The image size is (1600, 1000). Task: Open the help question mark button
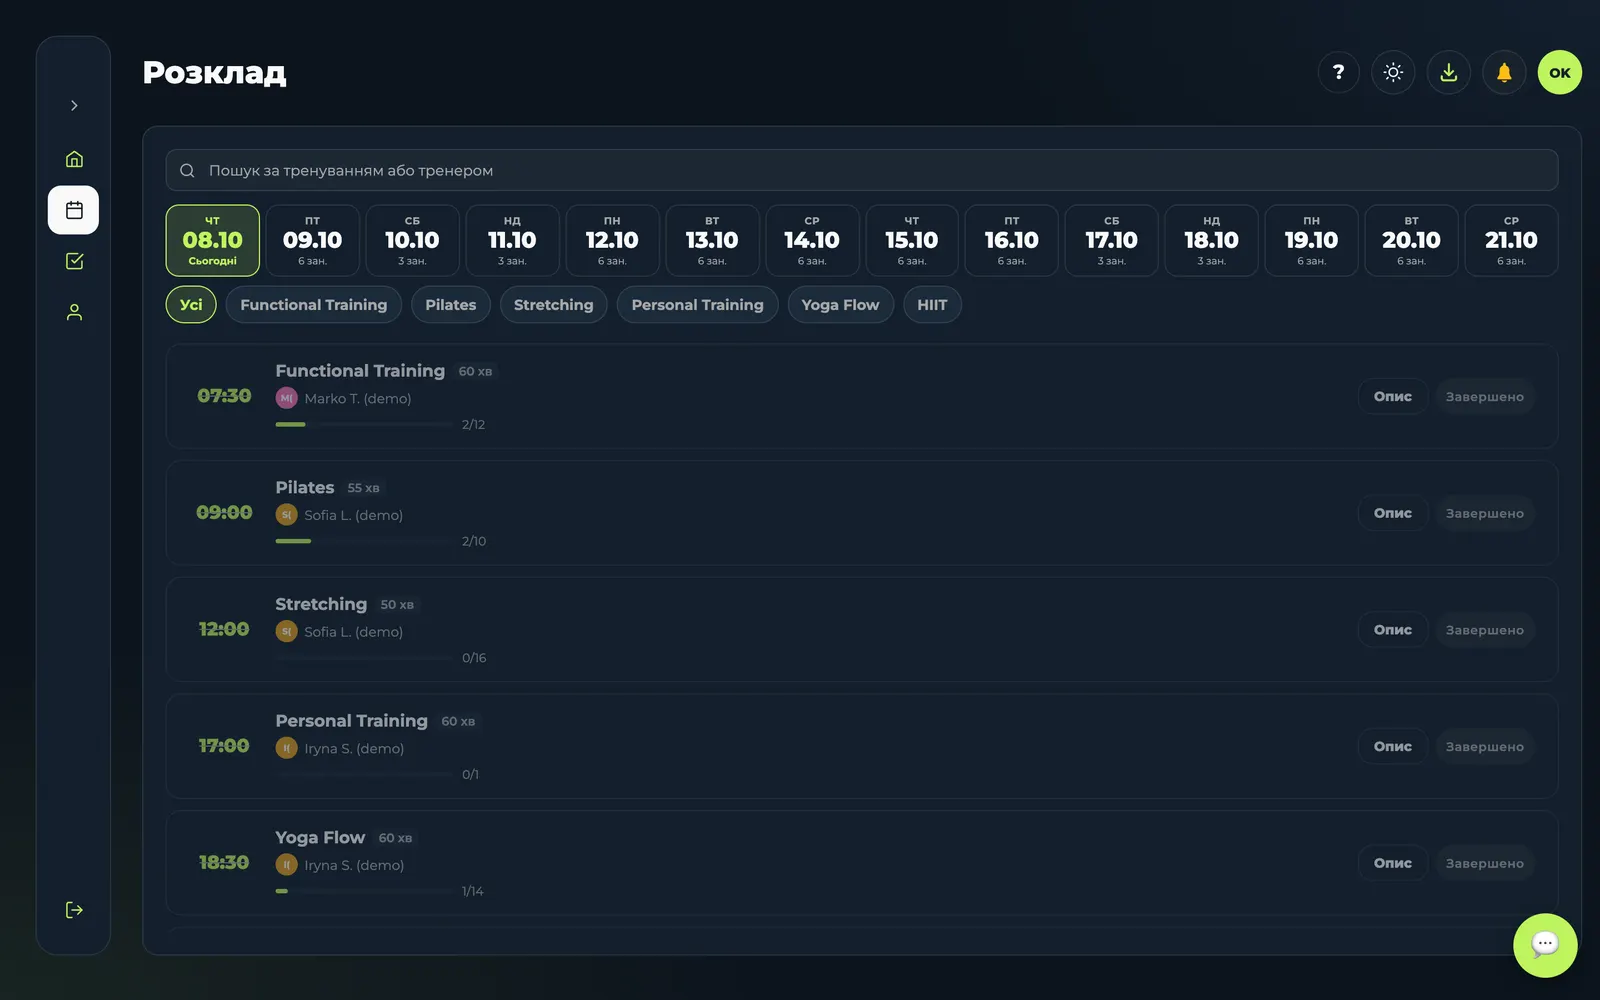[x=1338, y=72]
